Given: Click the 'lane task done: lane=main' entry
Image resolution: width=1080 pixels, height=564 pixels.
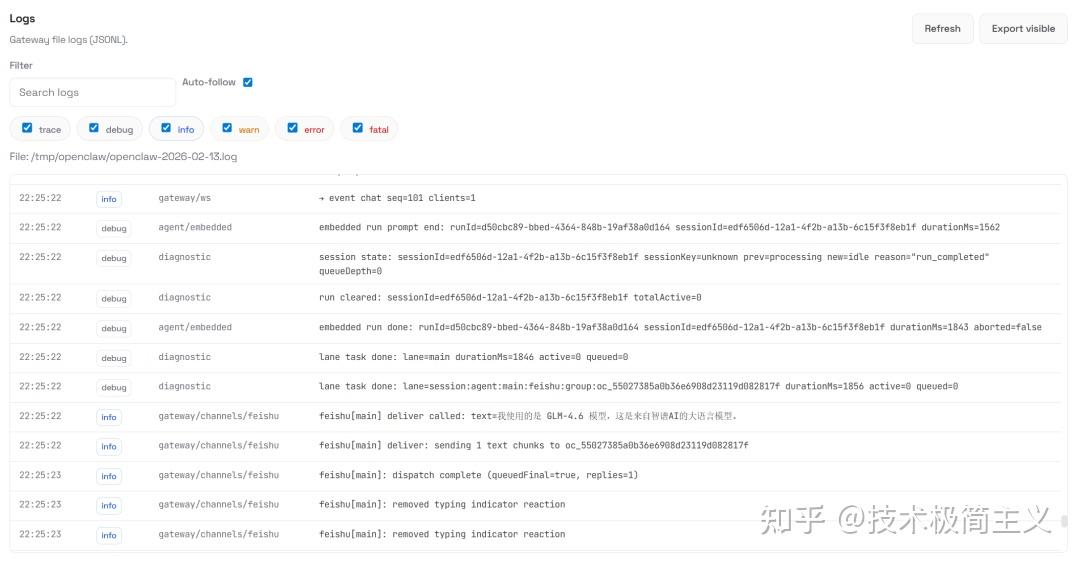Looking at the screenshot, I should point(473,357).
